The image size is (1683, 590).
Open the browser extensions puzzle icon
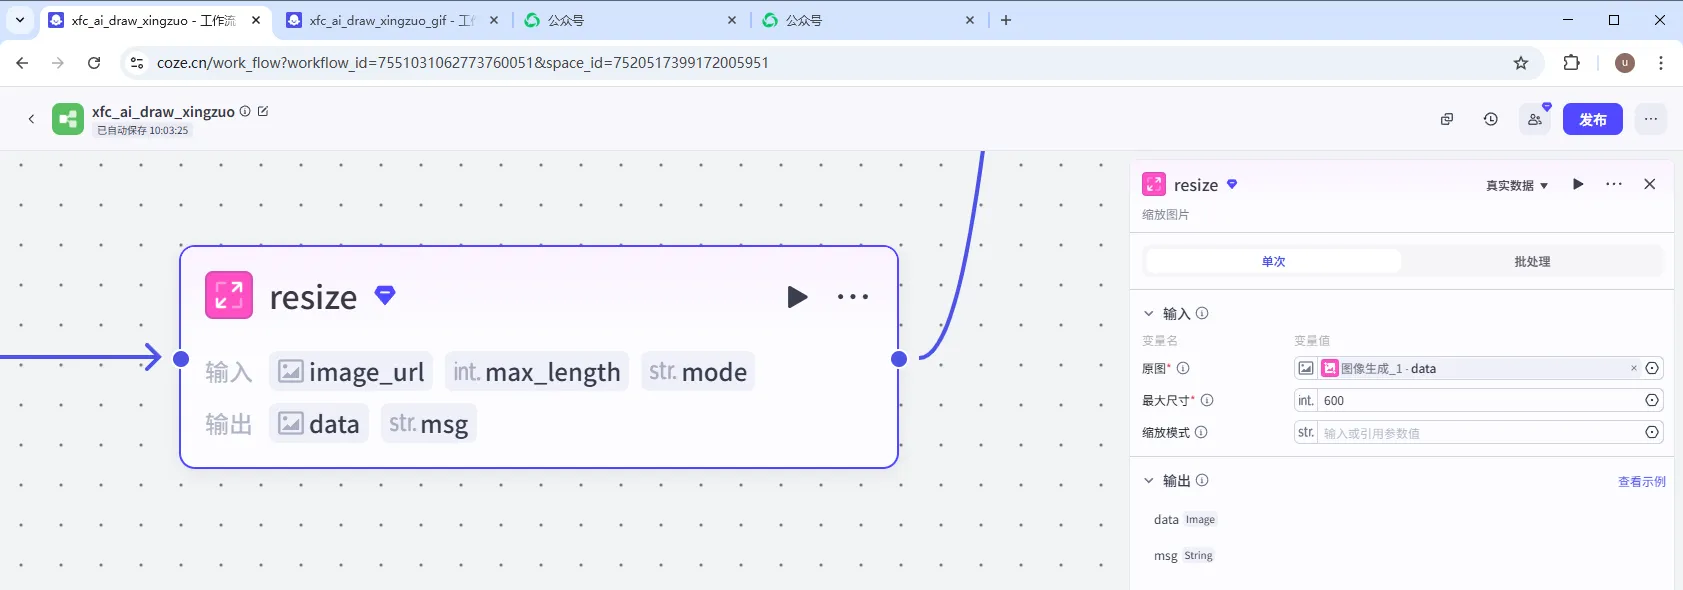1572,63
